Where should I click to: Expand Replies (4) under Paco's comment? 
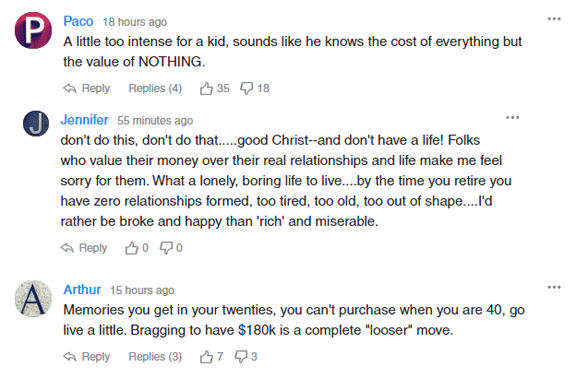(x=155, y=88)
